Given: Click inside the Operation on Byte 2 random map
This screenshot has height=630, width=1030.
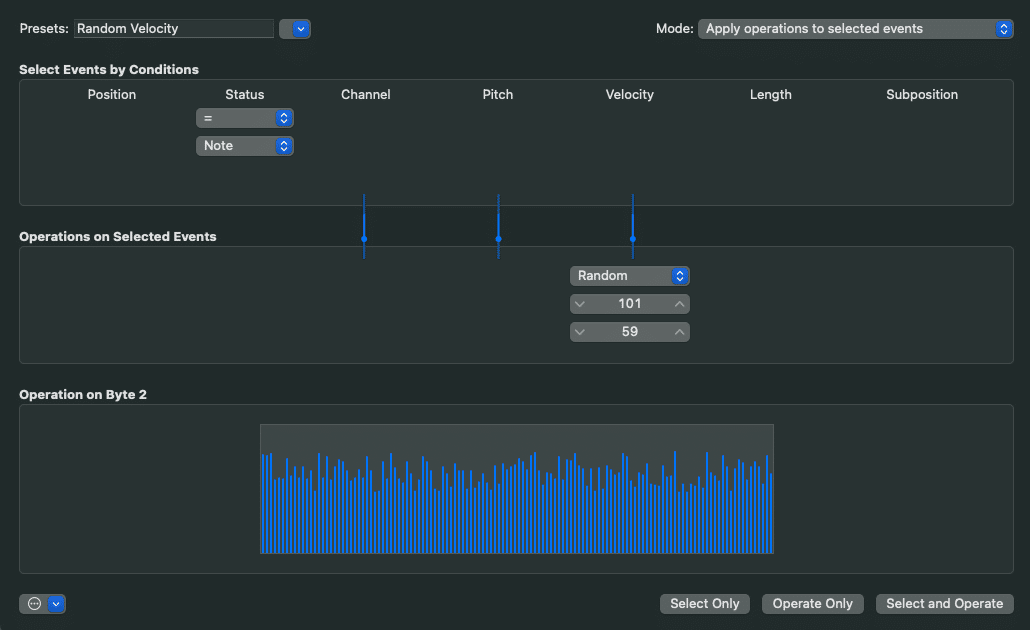Looking at the screenshot, I should click(x=516, y=489).
